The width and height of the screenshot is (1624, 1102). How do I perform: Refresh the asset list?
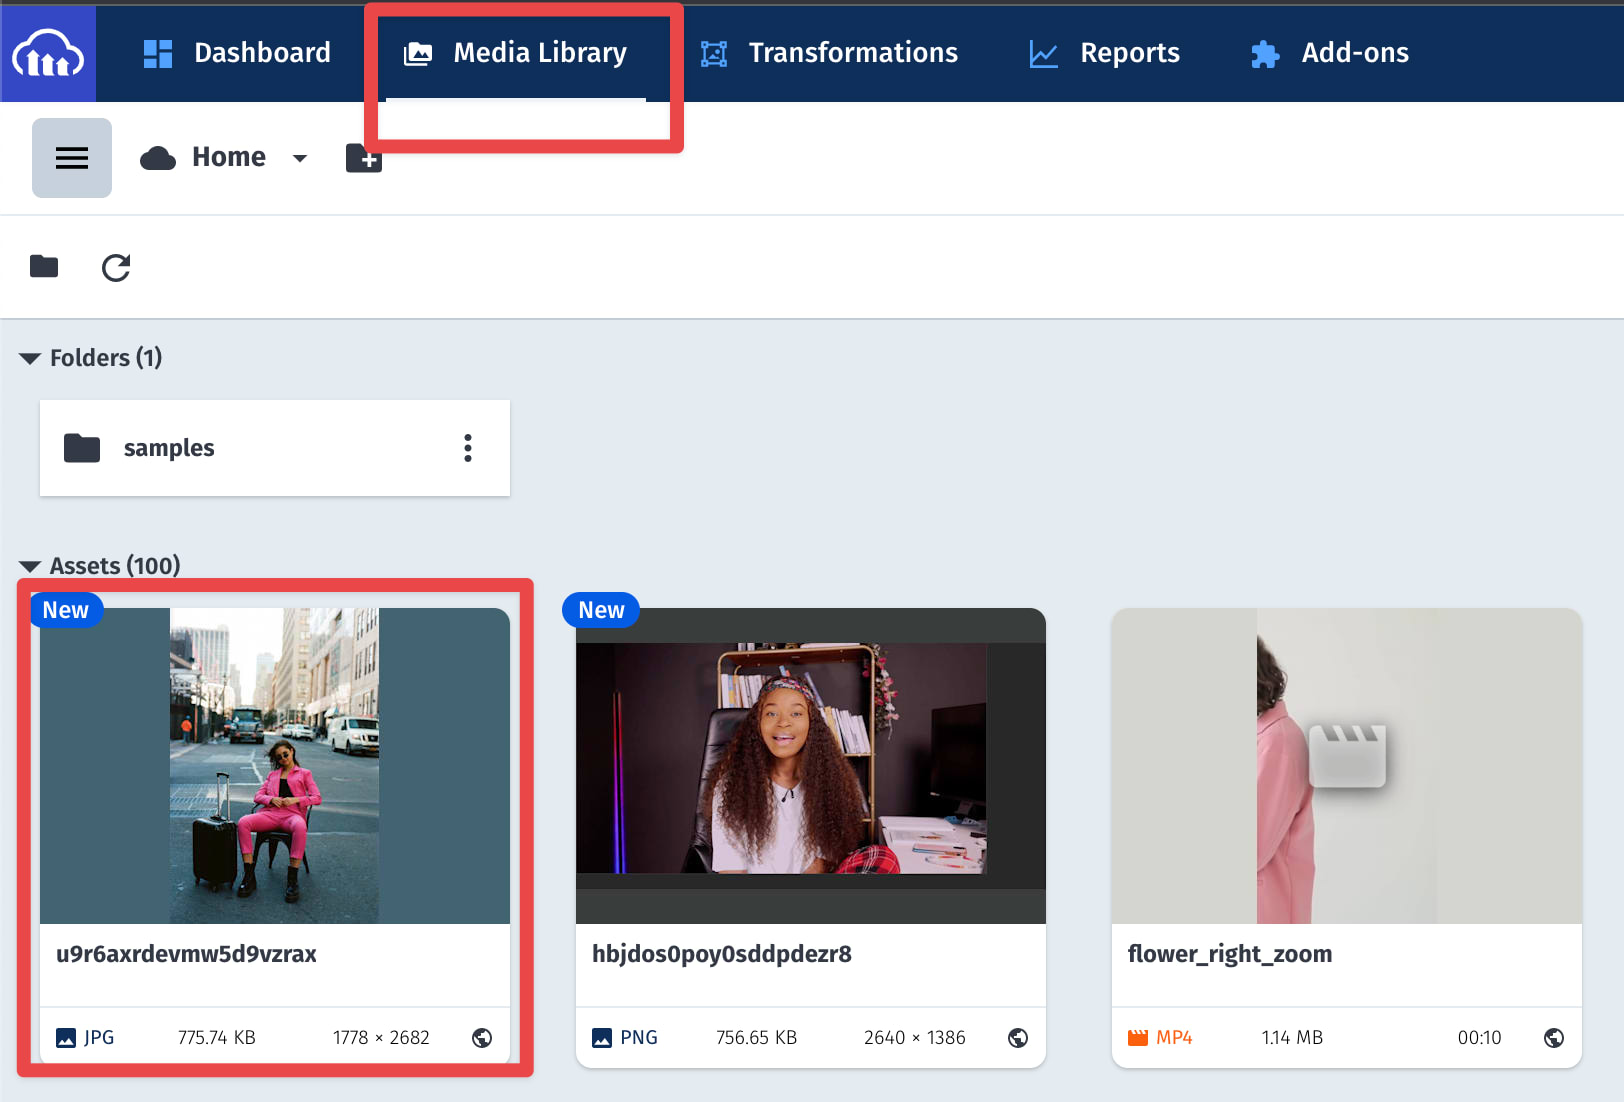(116, 267)
